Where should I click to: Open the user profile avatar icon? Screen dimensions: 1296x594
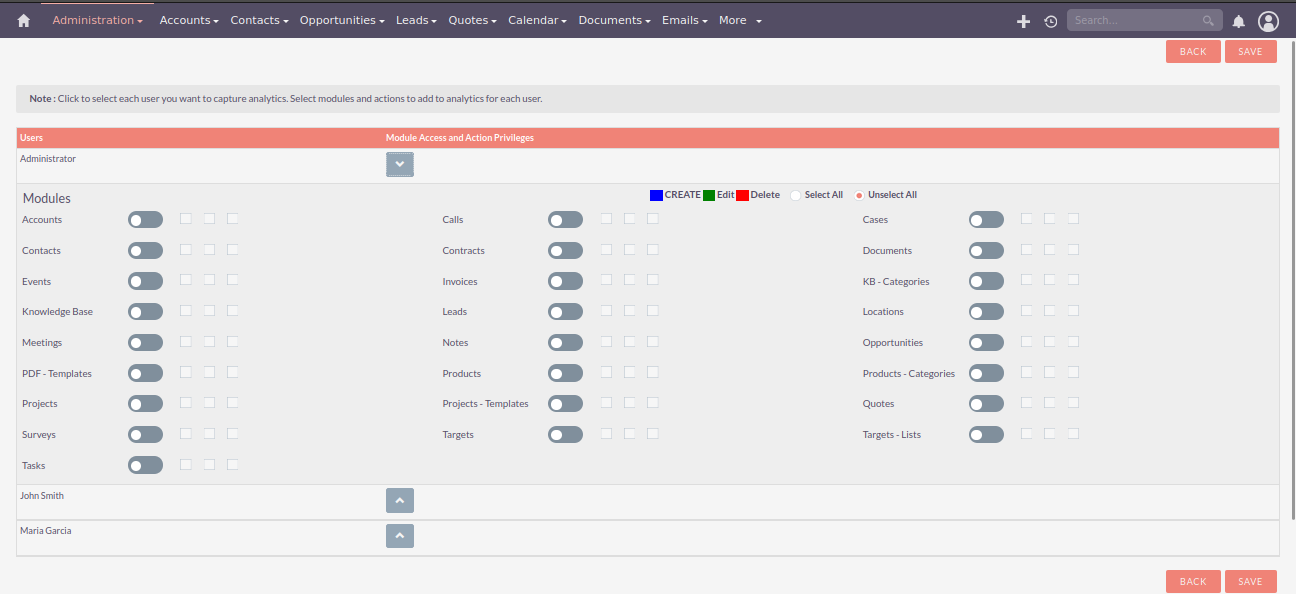coord(1268,21)
